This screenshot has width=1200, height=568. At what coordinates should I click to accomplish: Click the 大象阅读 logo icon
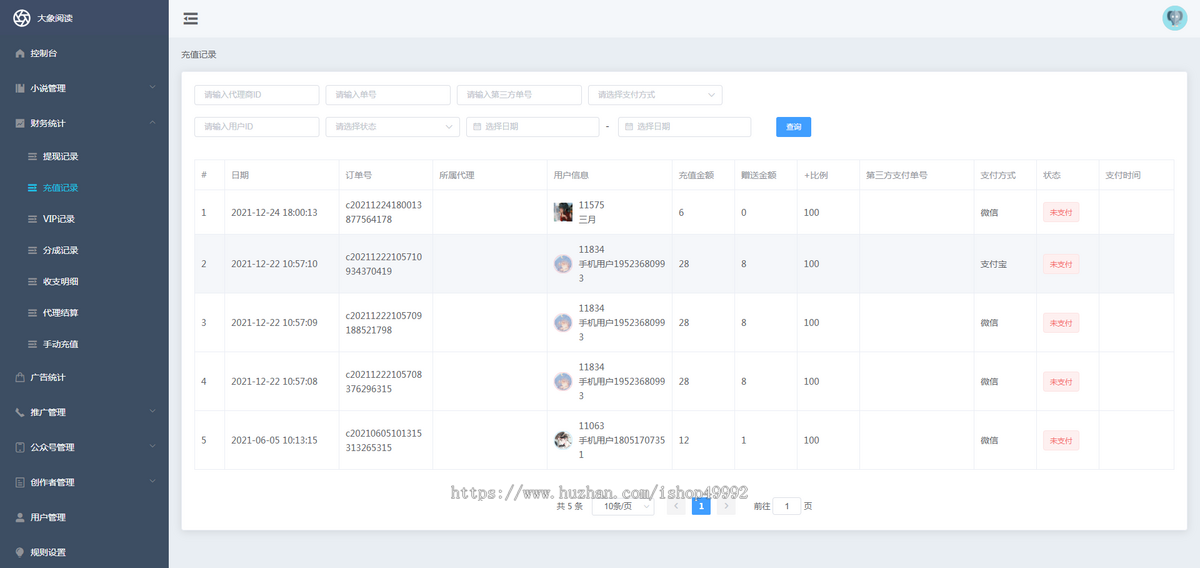21,18
